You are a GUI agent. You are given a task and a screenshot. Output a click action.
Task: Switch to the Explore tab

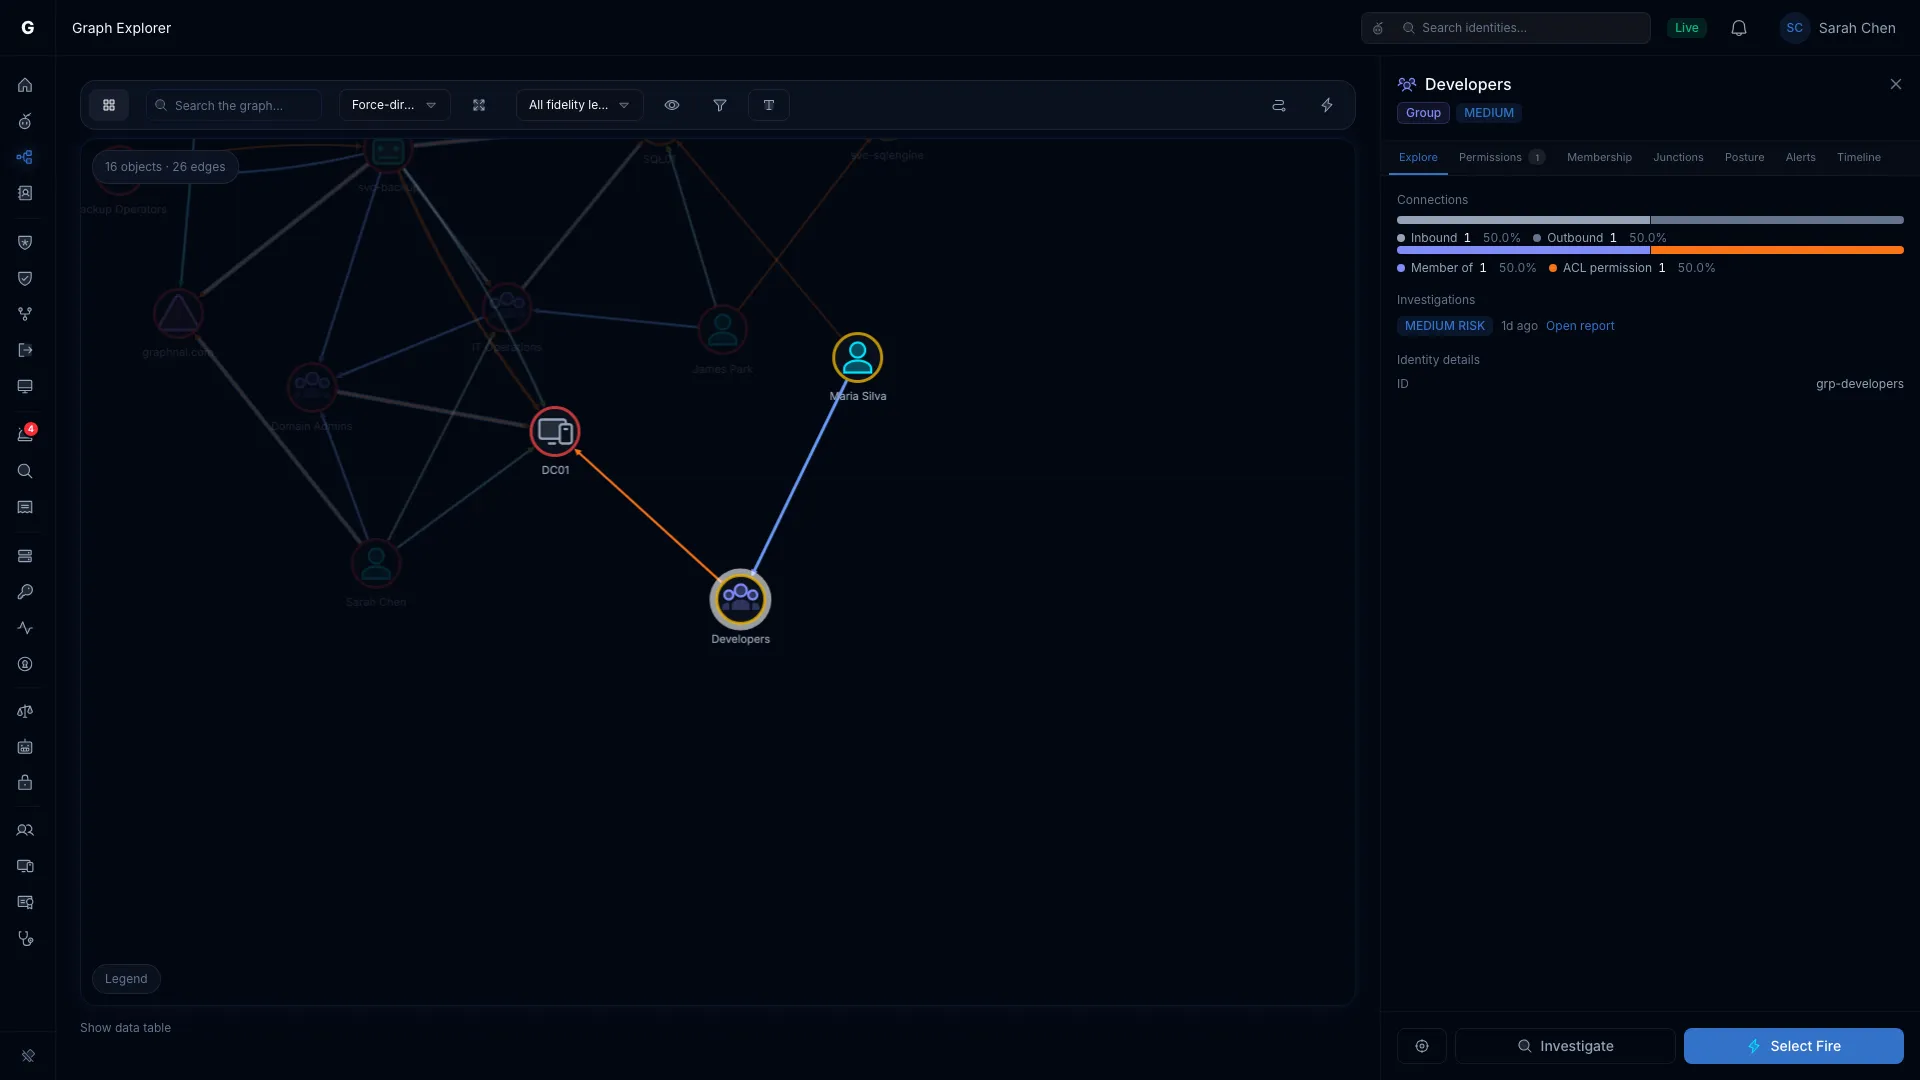(1418, 158)
